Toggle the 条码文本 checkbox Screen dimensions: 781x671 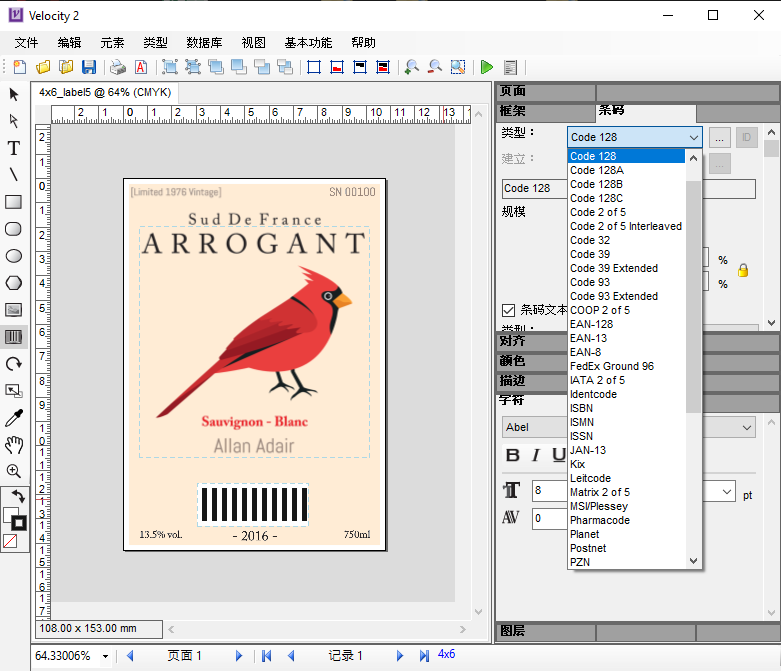tap(509, 311)
